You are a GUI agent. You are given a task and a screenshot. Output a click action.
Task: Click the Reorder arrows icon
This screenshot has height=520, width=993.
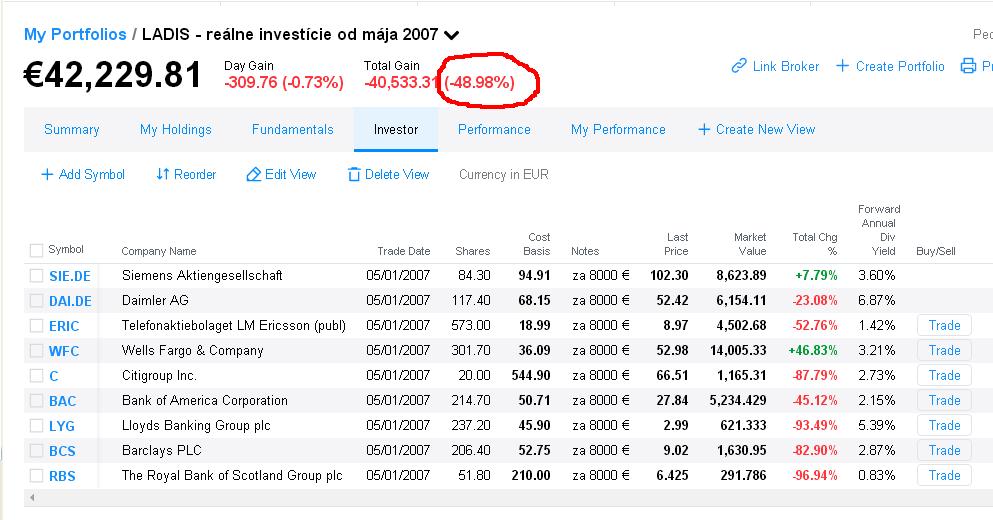[163, 174]
